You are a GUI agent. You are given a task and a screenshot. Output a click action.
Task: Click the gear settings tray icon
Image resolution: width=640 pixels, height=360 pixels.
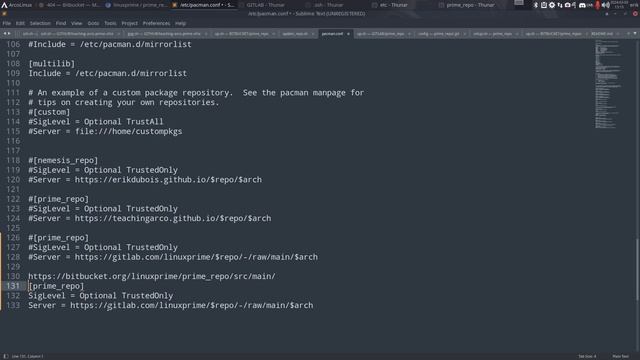tap(552, 5)
